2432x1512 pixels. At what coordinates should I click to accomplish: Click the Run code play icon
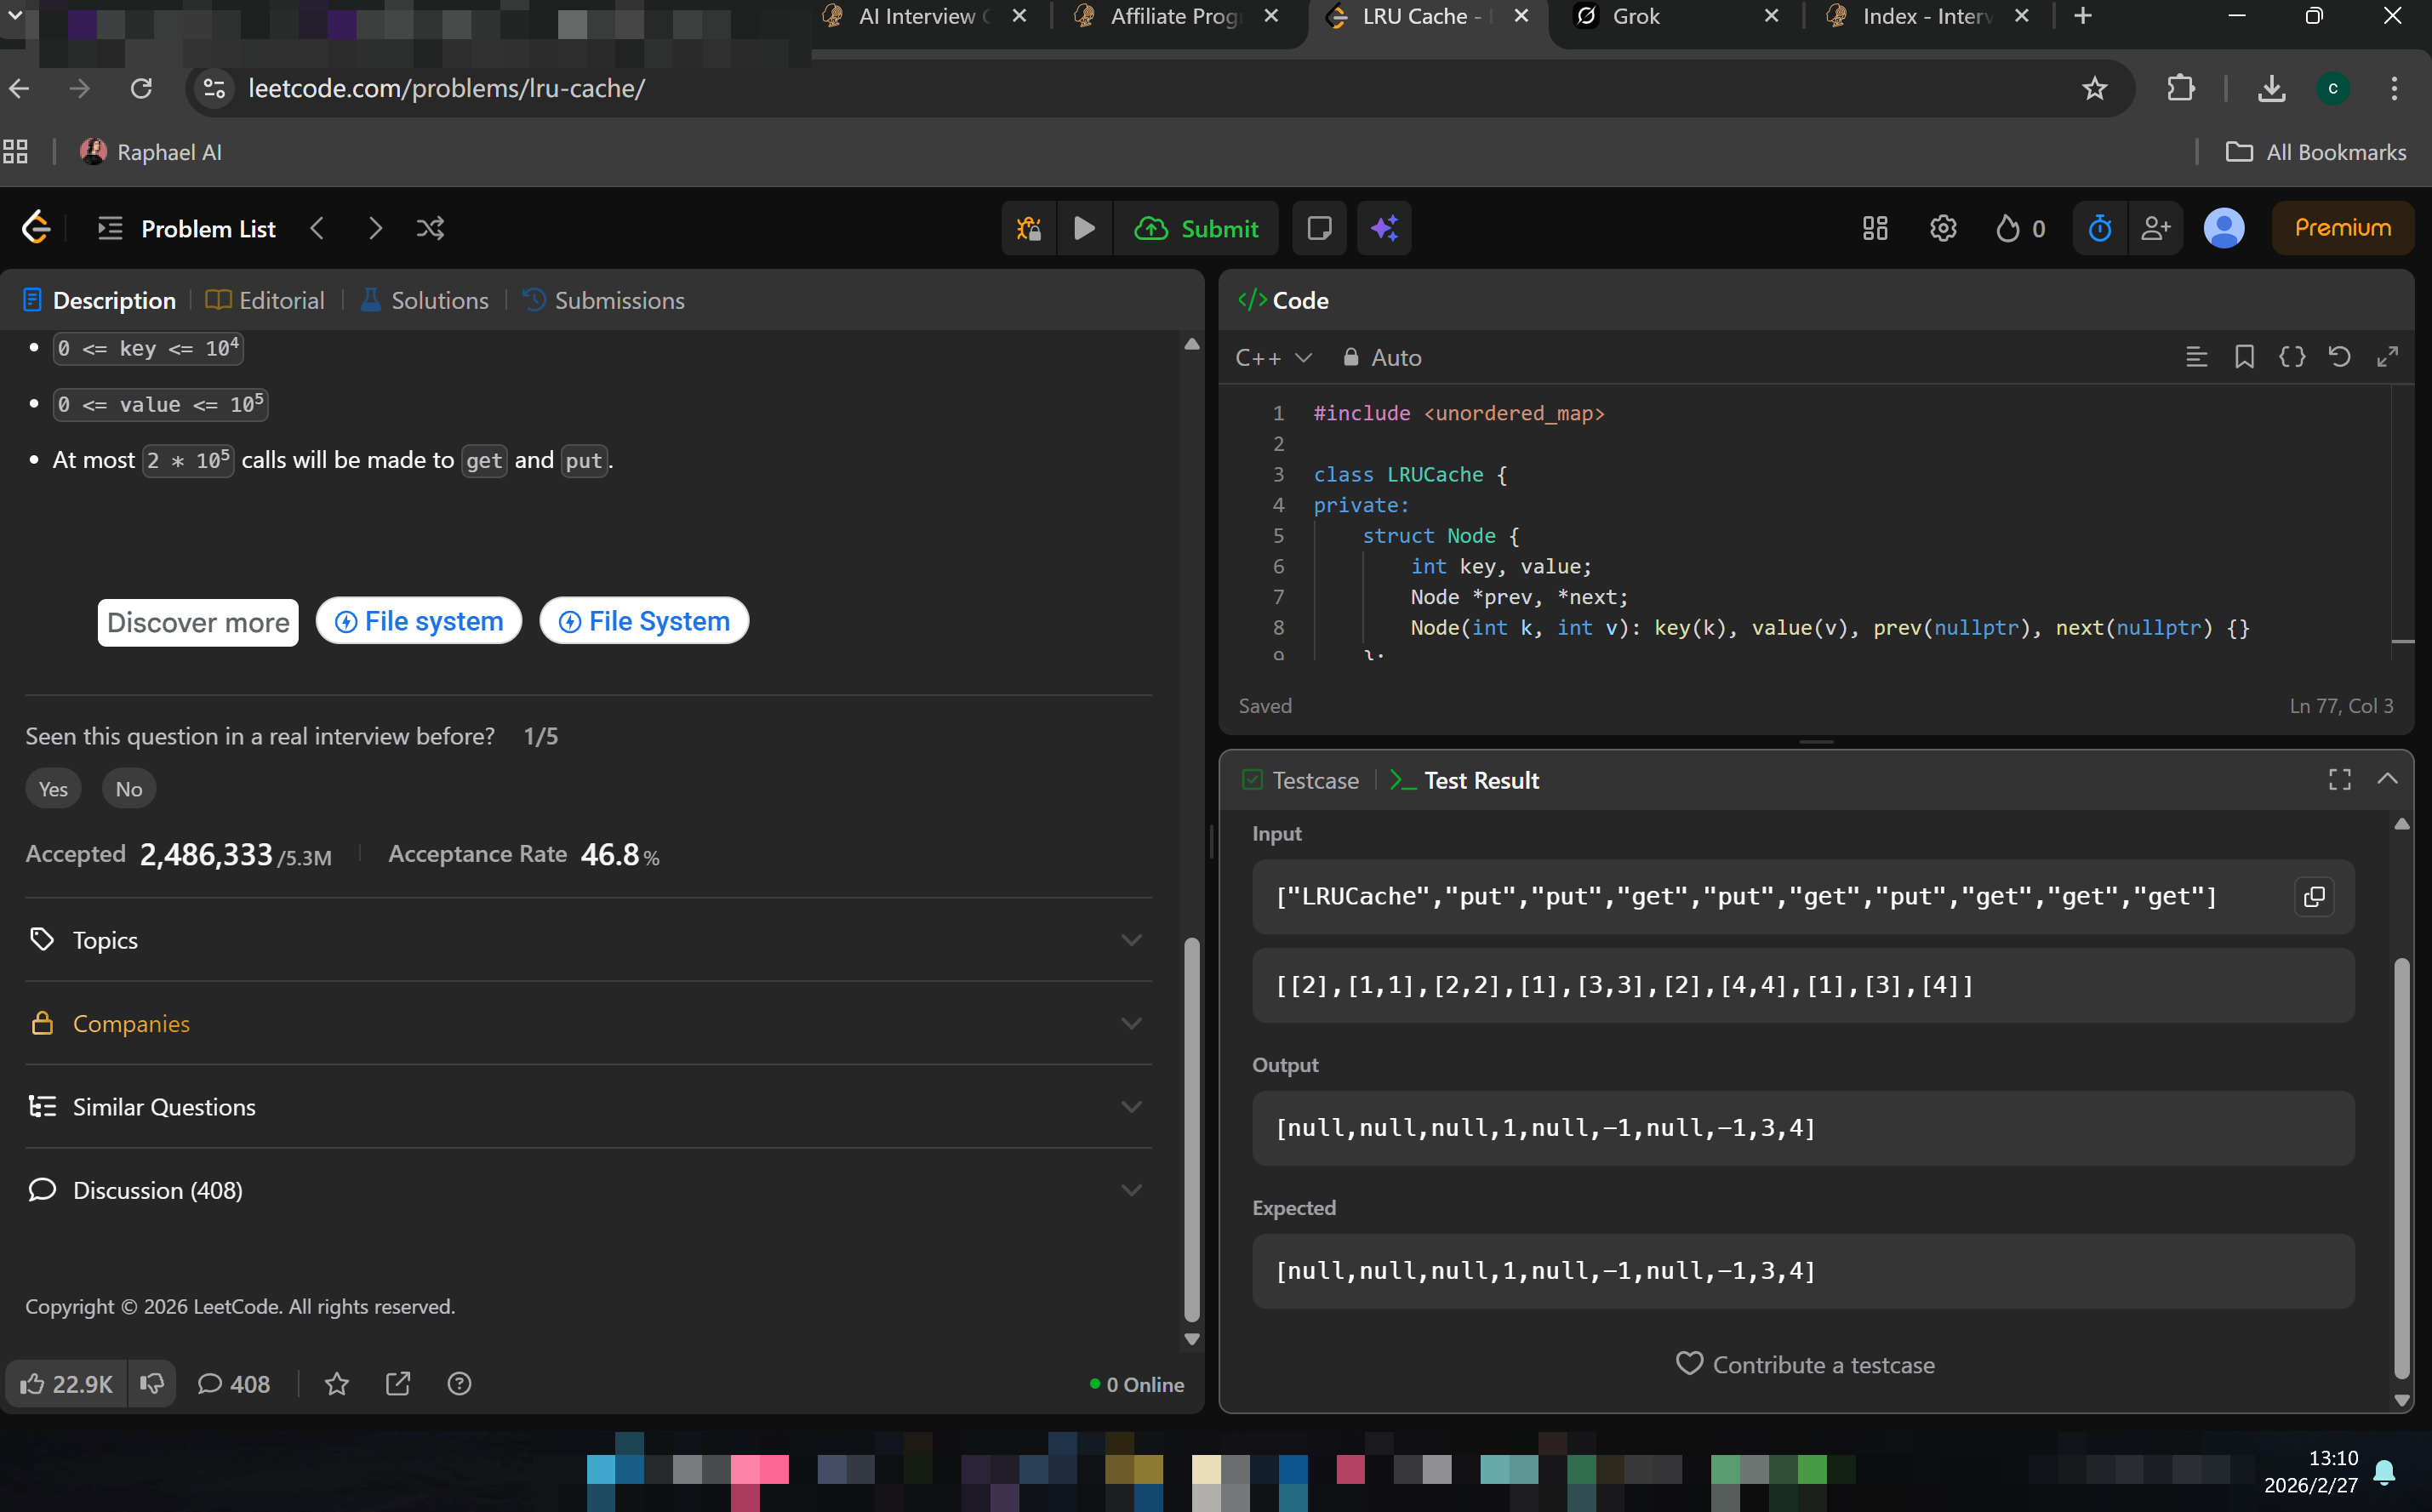[1084, 229]
